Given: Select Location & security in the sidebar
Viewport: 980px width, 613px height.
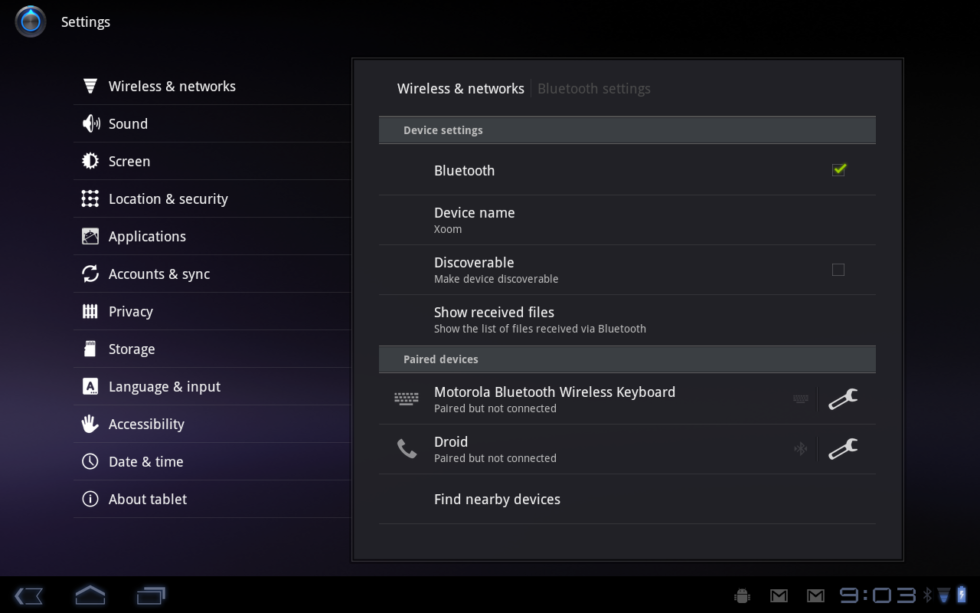Looking at the screenshot, I should [x=168, y=199].
